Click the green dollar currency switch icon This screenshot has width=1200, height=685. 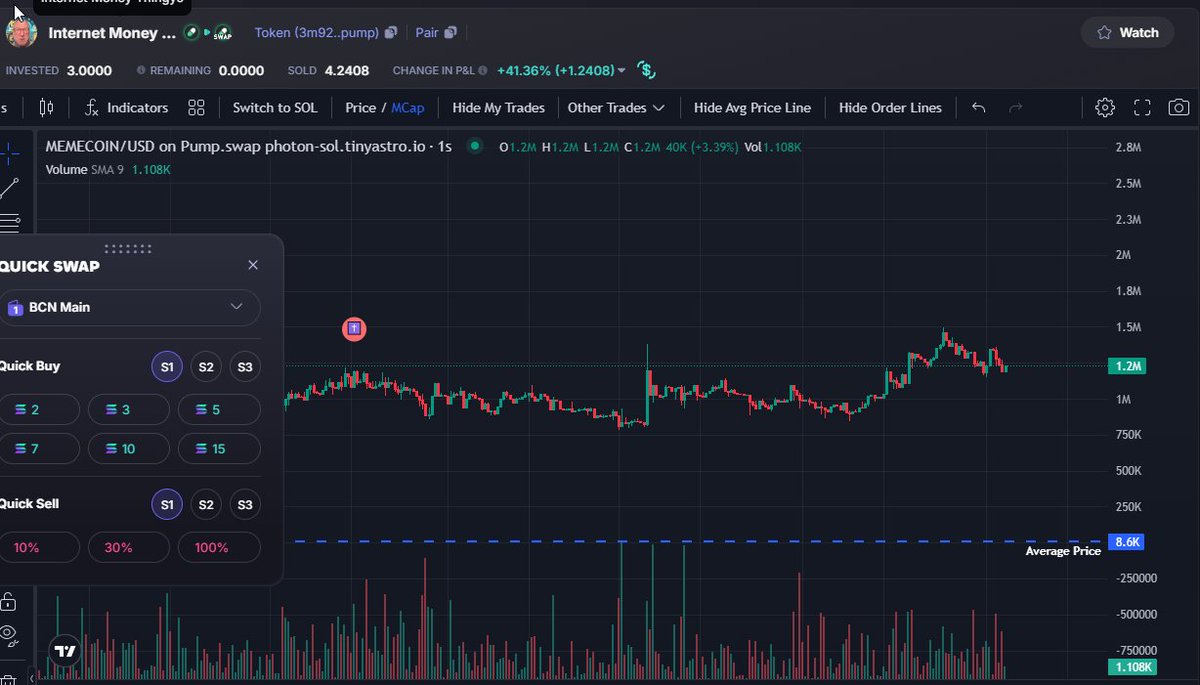pyautogui.click(x=647, y=71)
